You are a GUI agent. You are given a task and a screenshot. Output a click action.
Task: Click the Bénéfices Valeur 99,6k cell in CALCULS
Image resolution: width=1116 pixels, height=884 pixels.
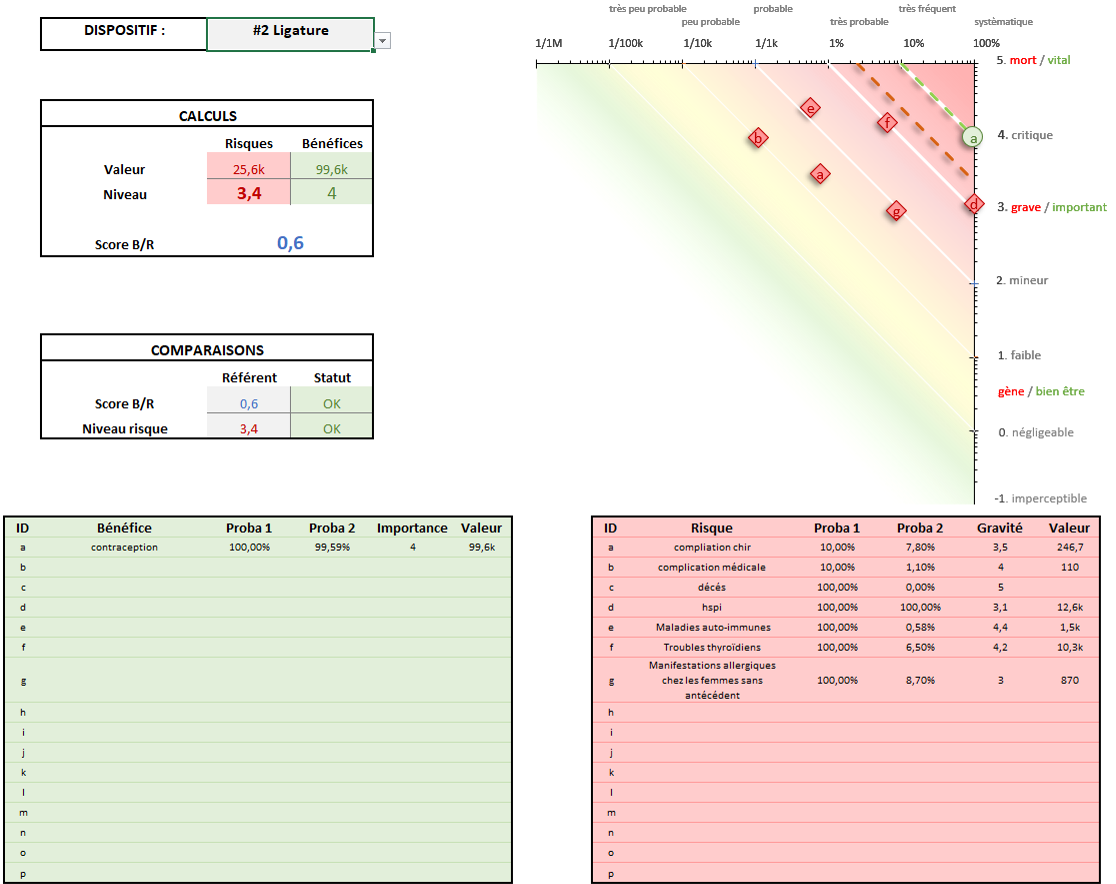331,170
